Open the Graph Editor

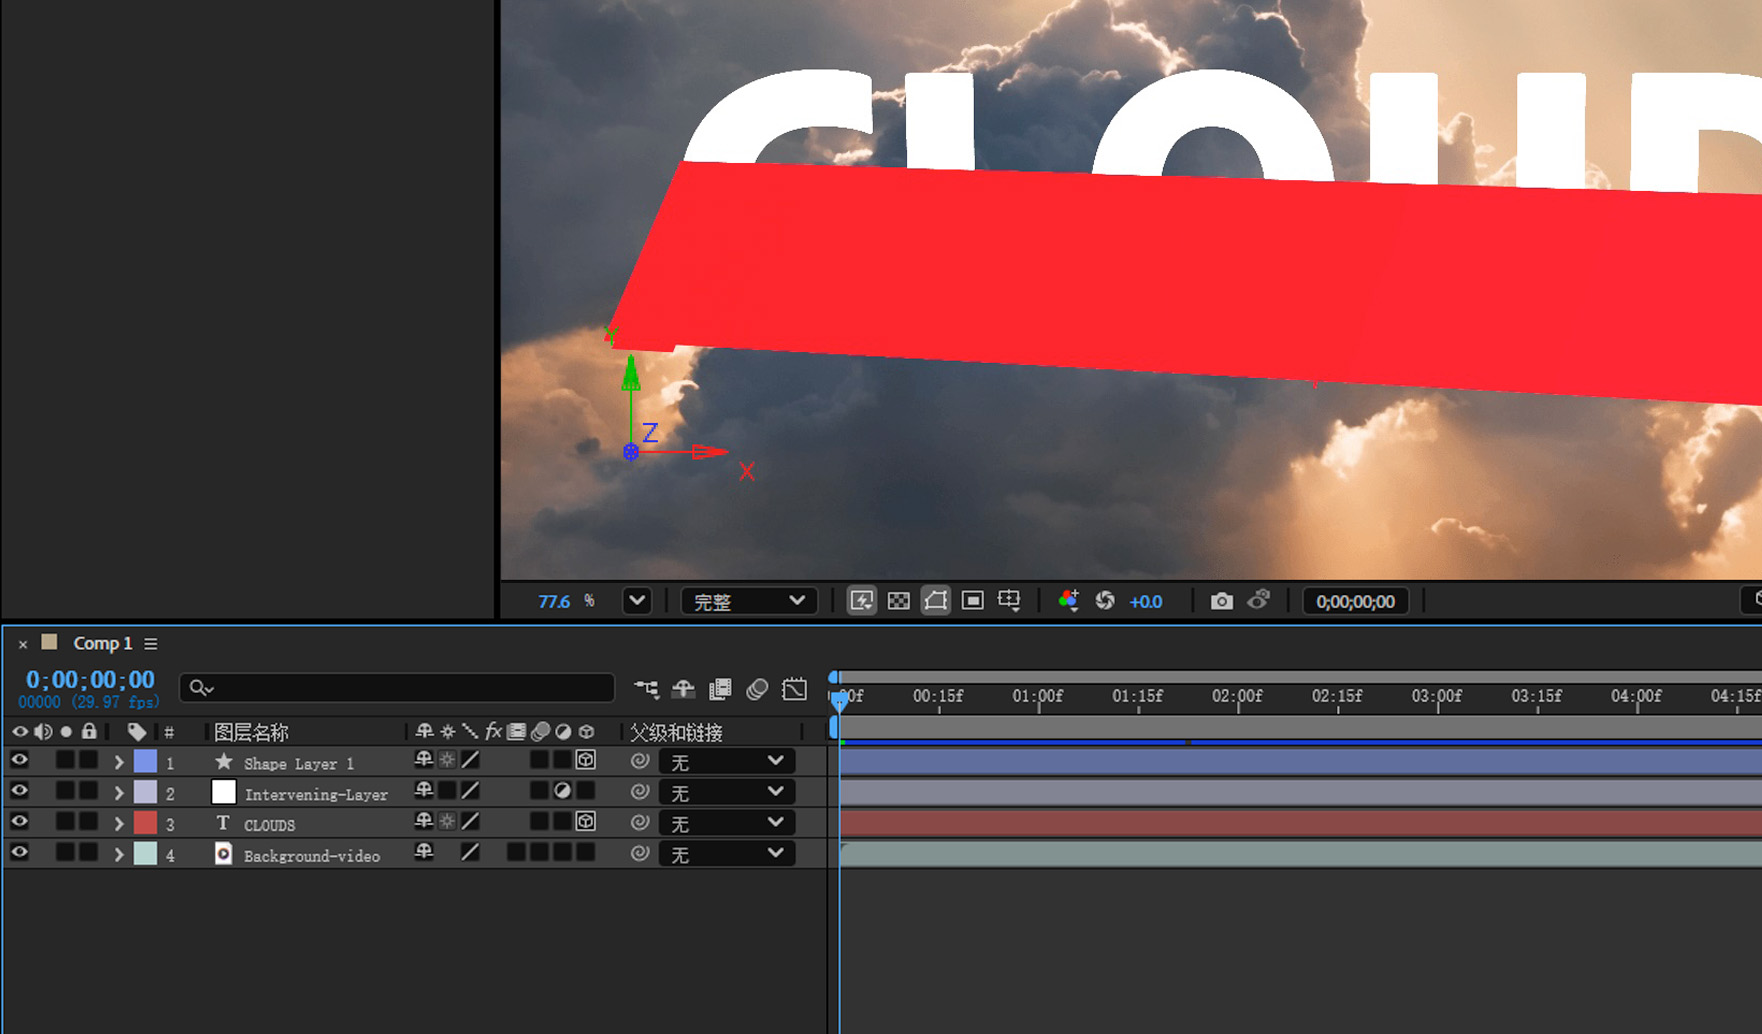794,689
